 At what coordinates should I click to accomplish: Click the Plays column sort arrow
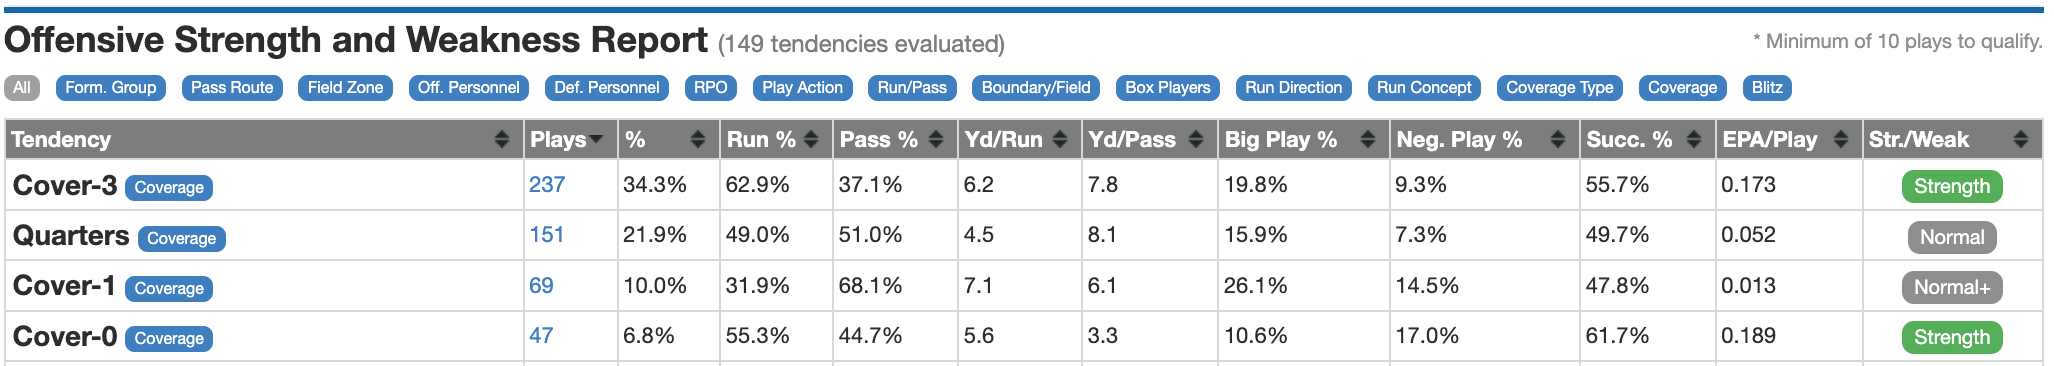point(597,140)
